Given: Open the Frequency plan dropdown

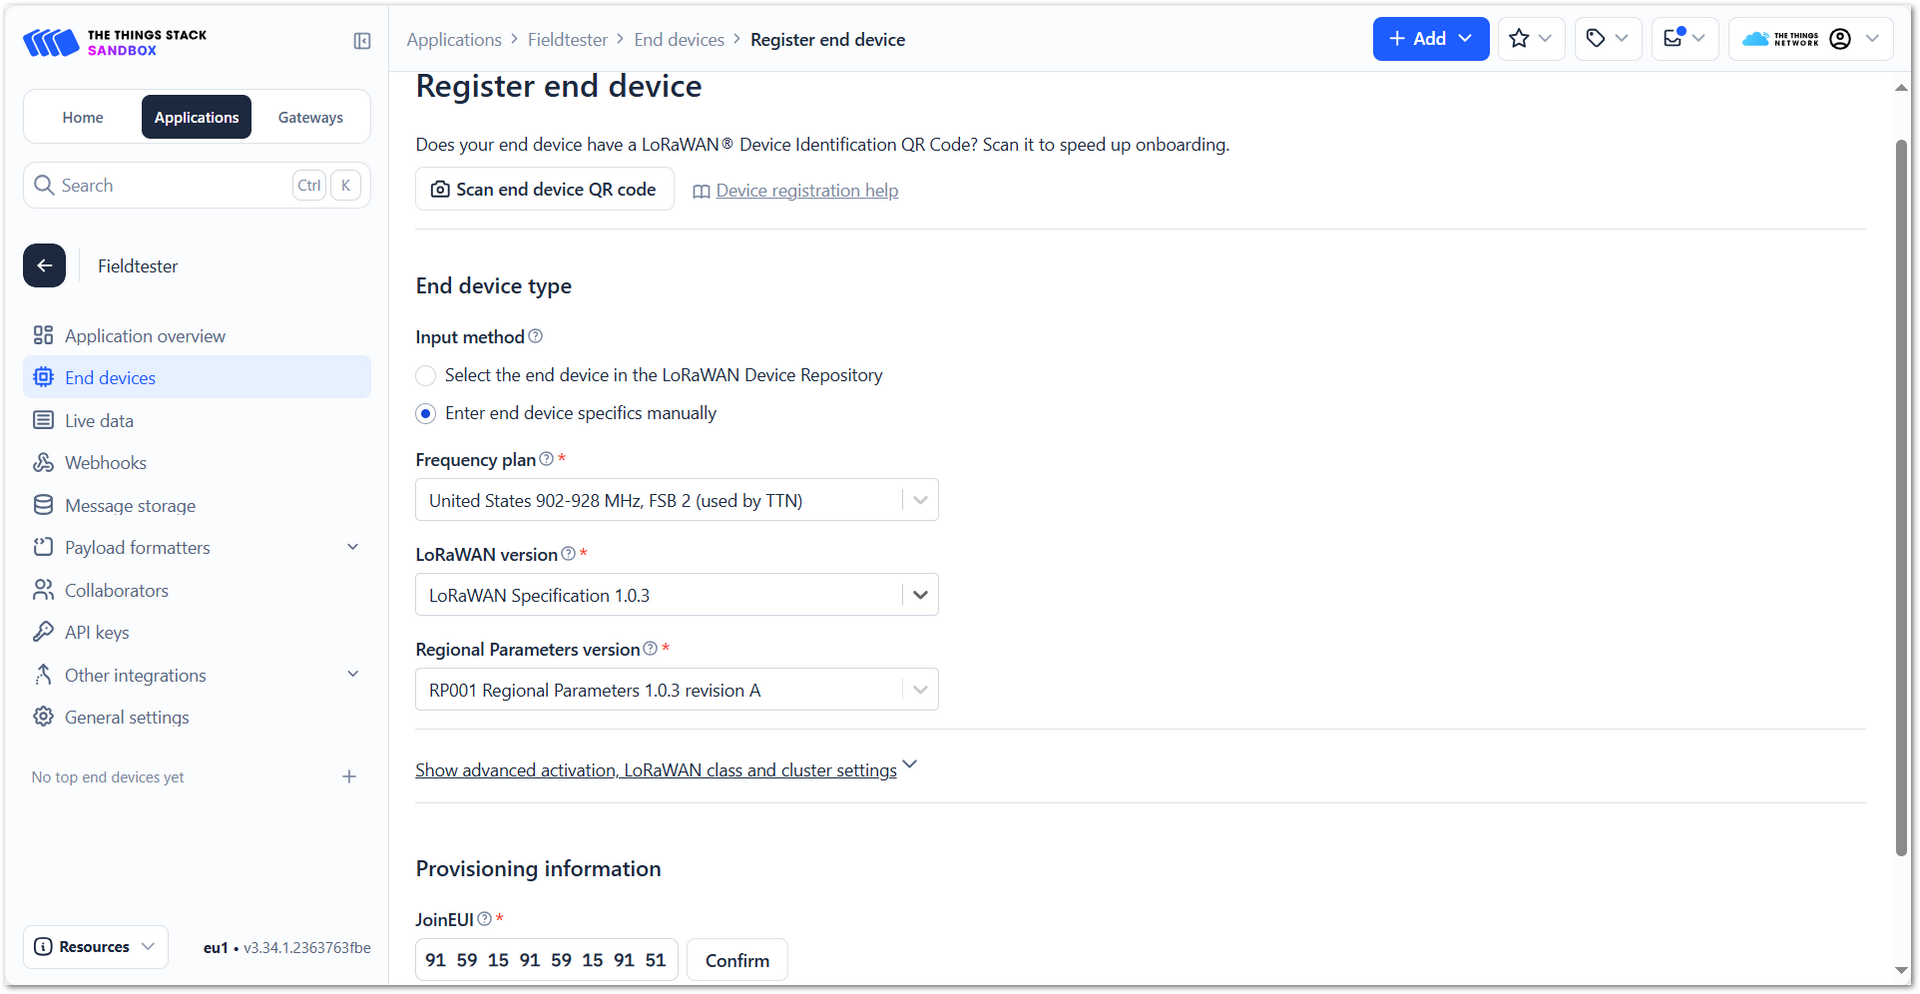Looking at the screenshot, I should click(x=676, y=500).
